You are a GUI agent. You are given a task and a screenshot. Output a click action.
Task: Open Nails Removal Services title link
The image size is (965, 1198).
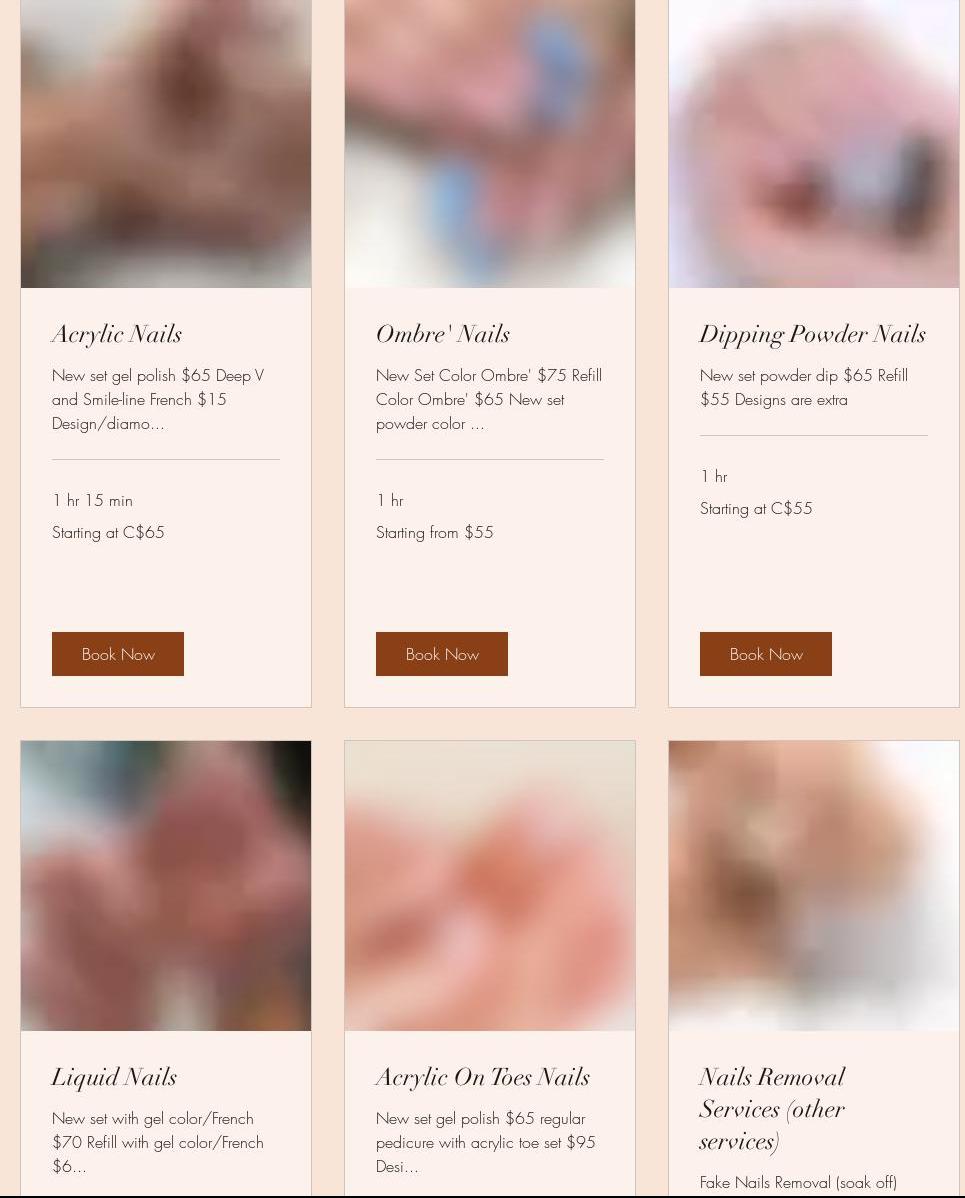coord(772,1109)
